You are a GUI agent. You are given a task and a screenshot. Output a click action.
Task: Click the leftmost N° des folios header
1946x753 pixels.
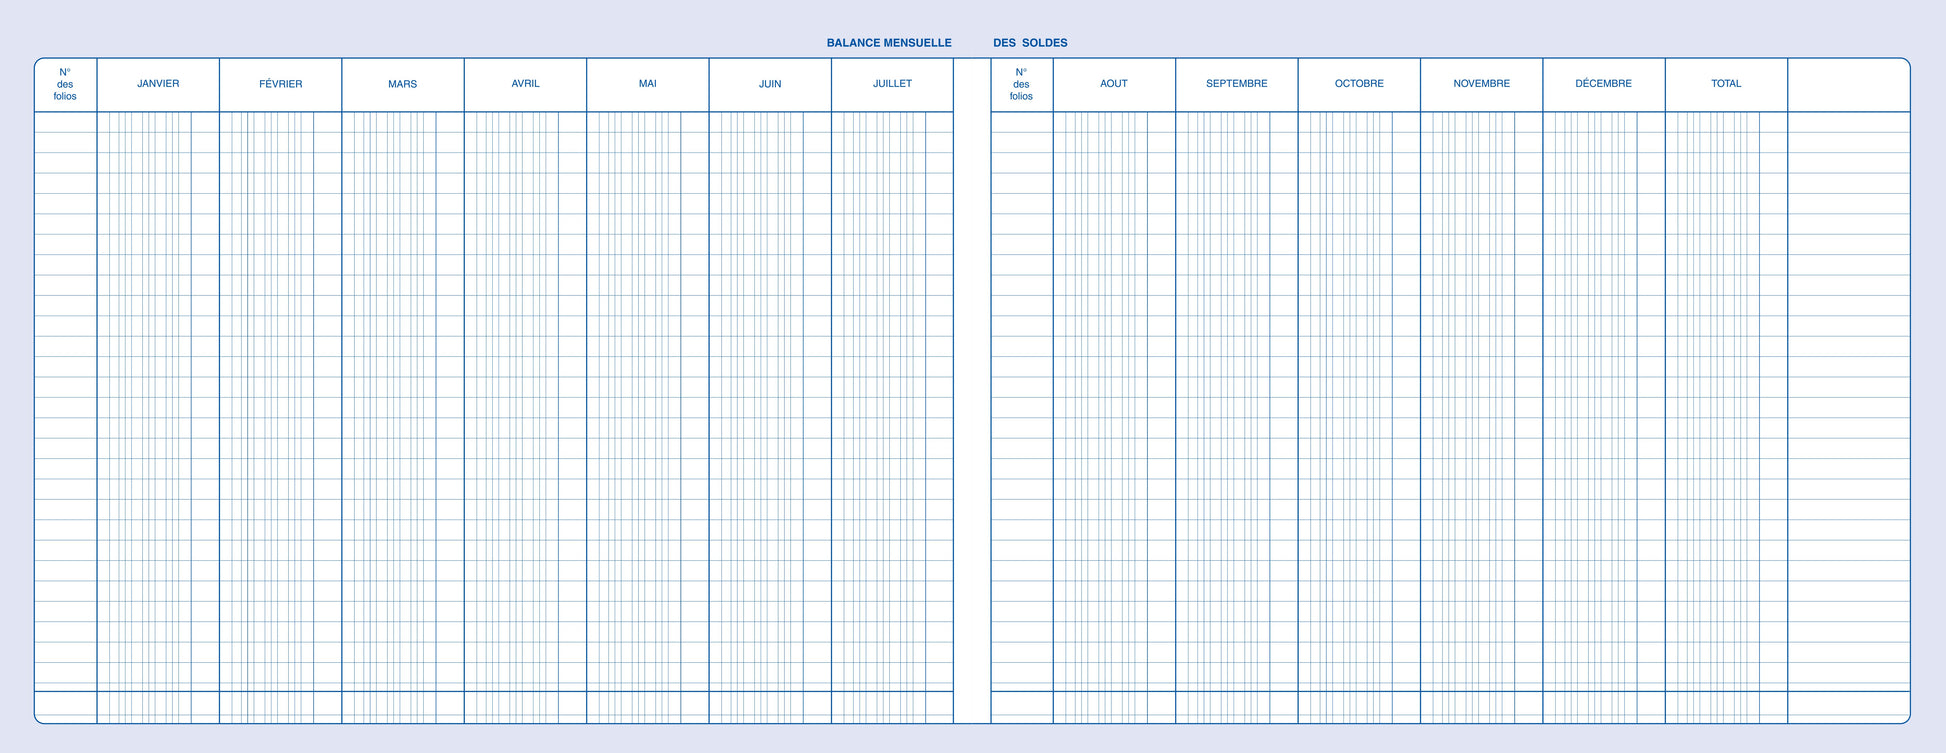coord(65,84)
